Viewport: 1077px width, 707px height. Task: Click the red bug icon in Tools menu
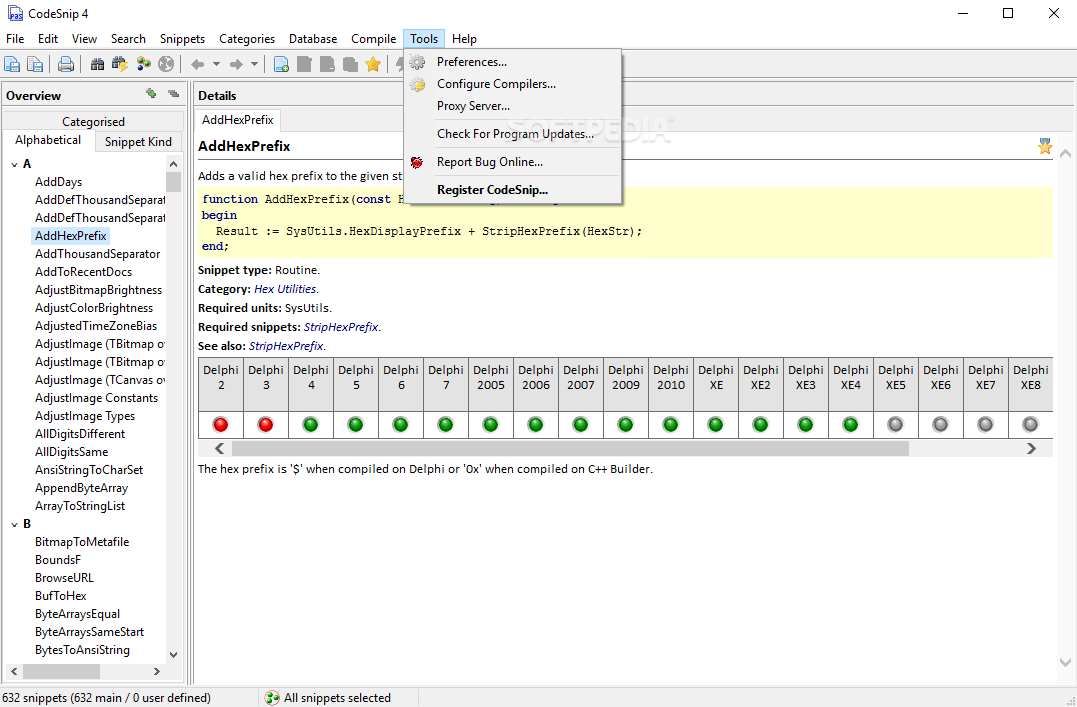click(417, 162)
